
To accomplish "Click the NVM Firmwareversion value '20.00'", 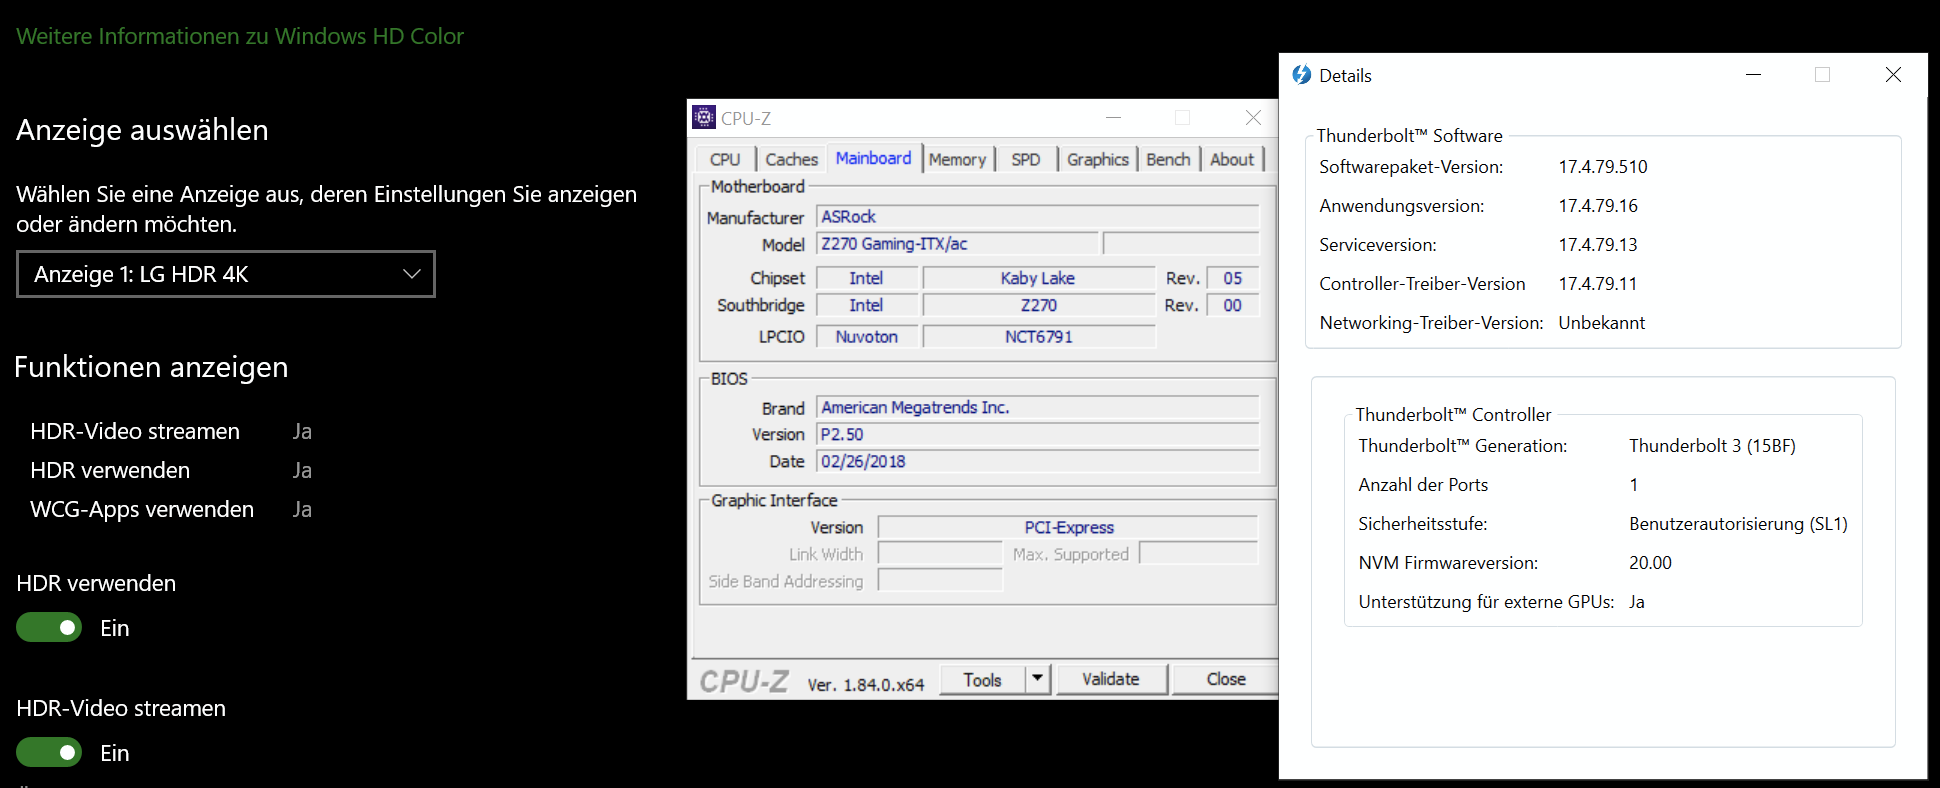I will 1650,563.
